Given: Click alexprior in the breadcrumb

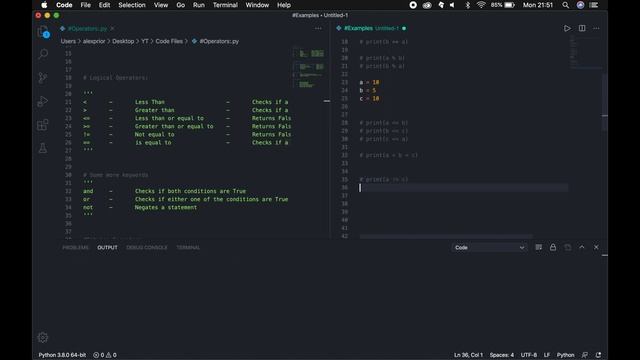Looking at the screenshot, I should point(94,41).
